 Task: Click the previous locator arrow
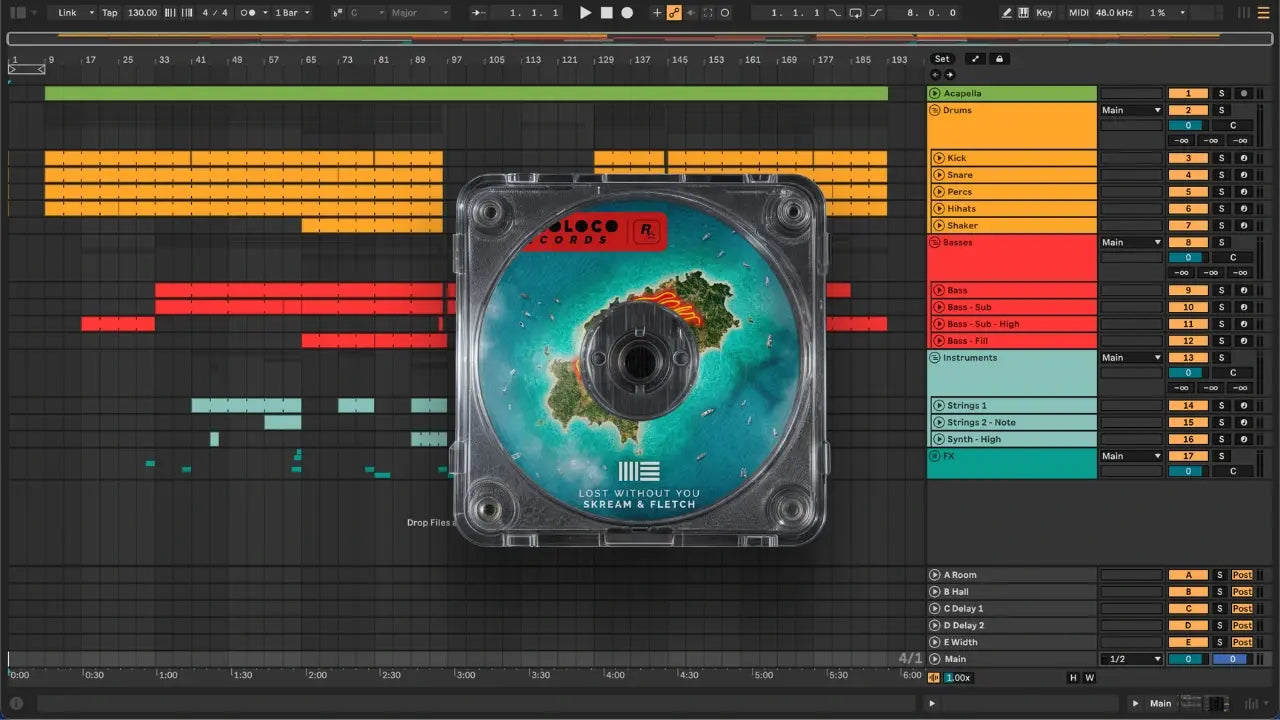[935, 75]
